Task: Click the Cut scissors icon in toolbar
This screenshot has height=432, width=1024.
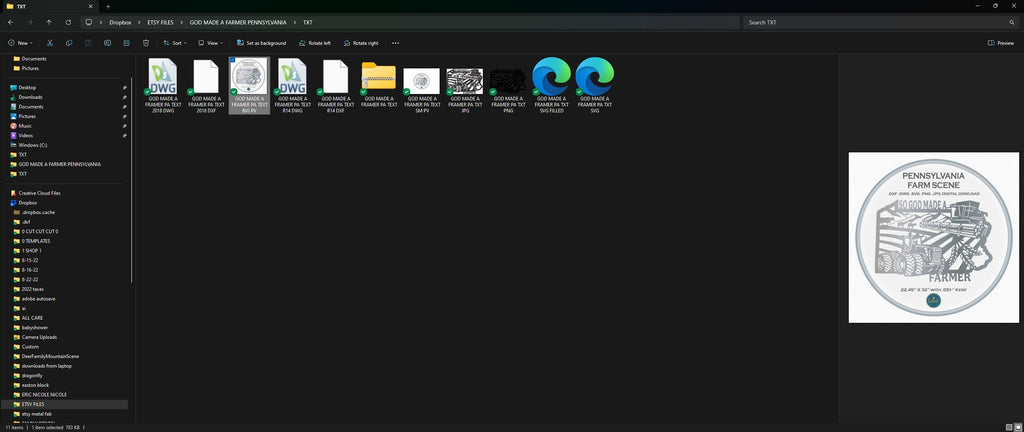Action: (x=50, y=43)
